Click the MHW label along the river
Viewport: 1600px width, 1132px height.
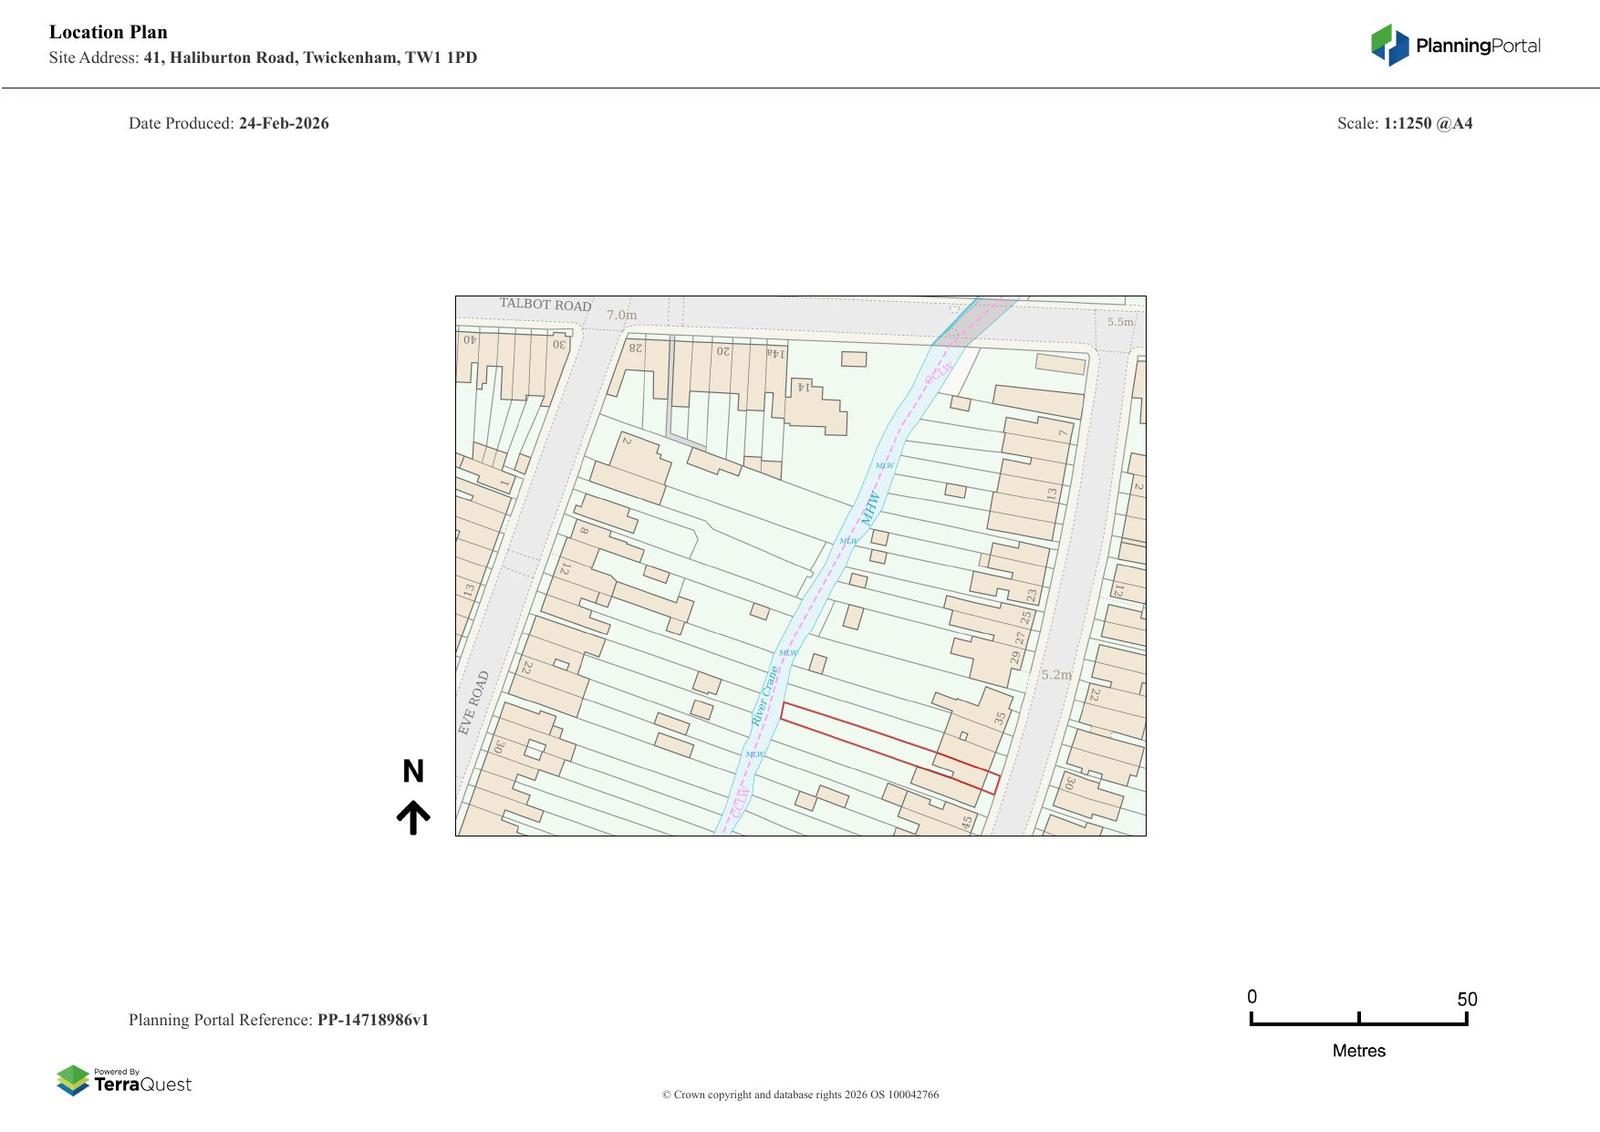(x=872, y=508)
